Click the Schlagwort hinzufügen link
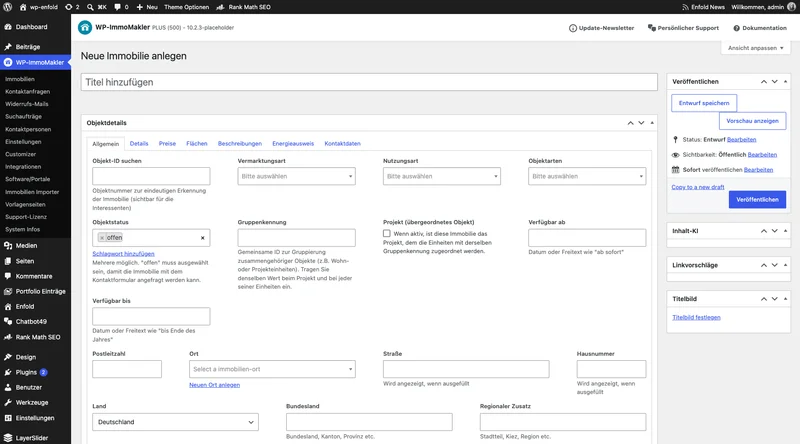 [123, 254]
